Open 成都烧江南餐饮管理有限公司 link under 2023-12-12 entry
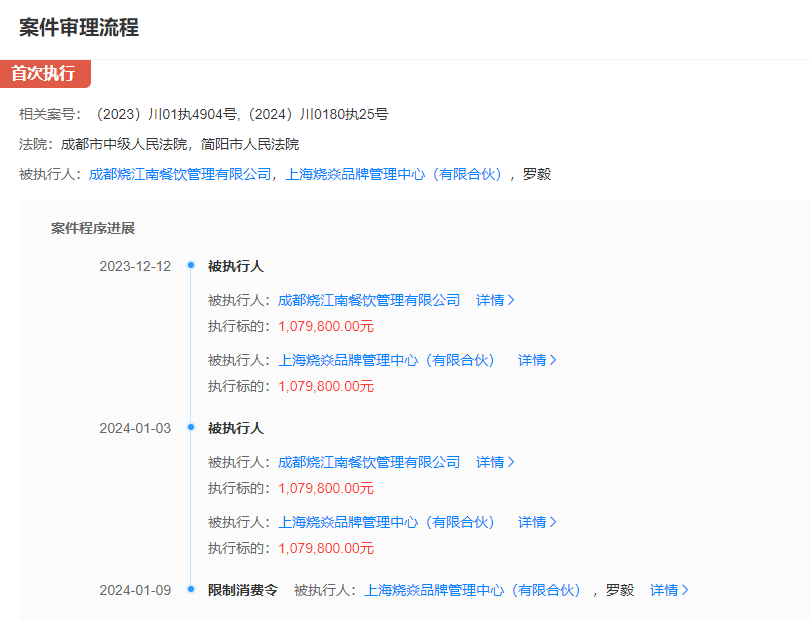Screen dimensions: 810x625 tap(369, 300)
